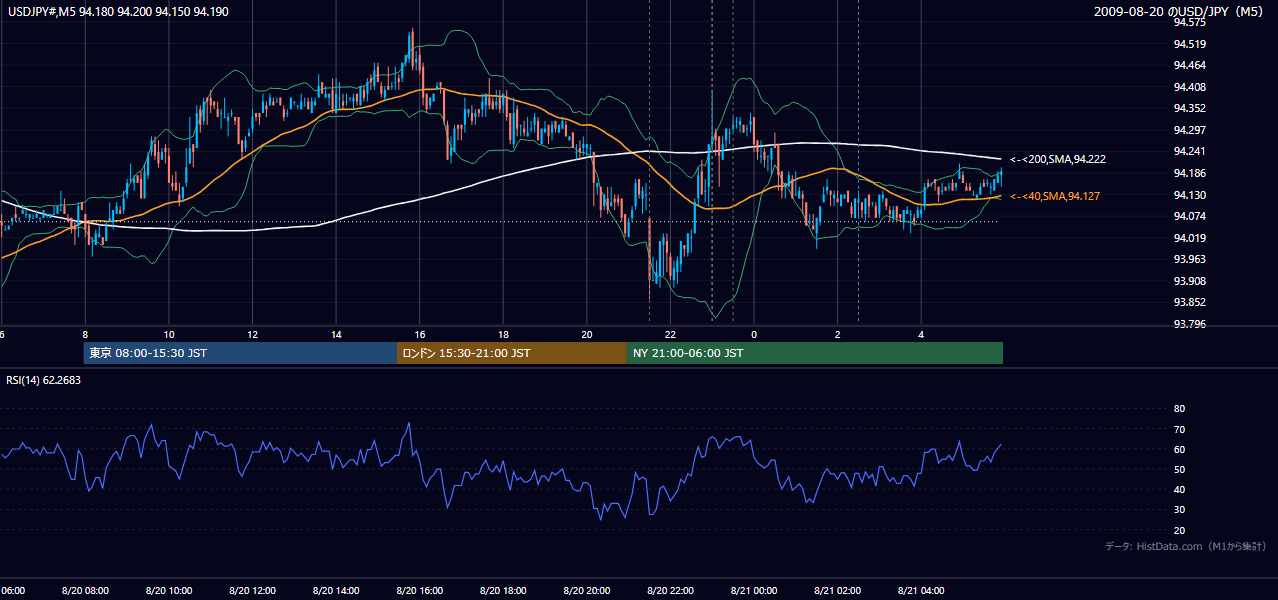Click the 40 SMA 94.127 label
This screenshot has width=1278, height=600.
[1054, 196]
